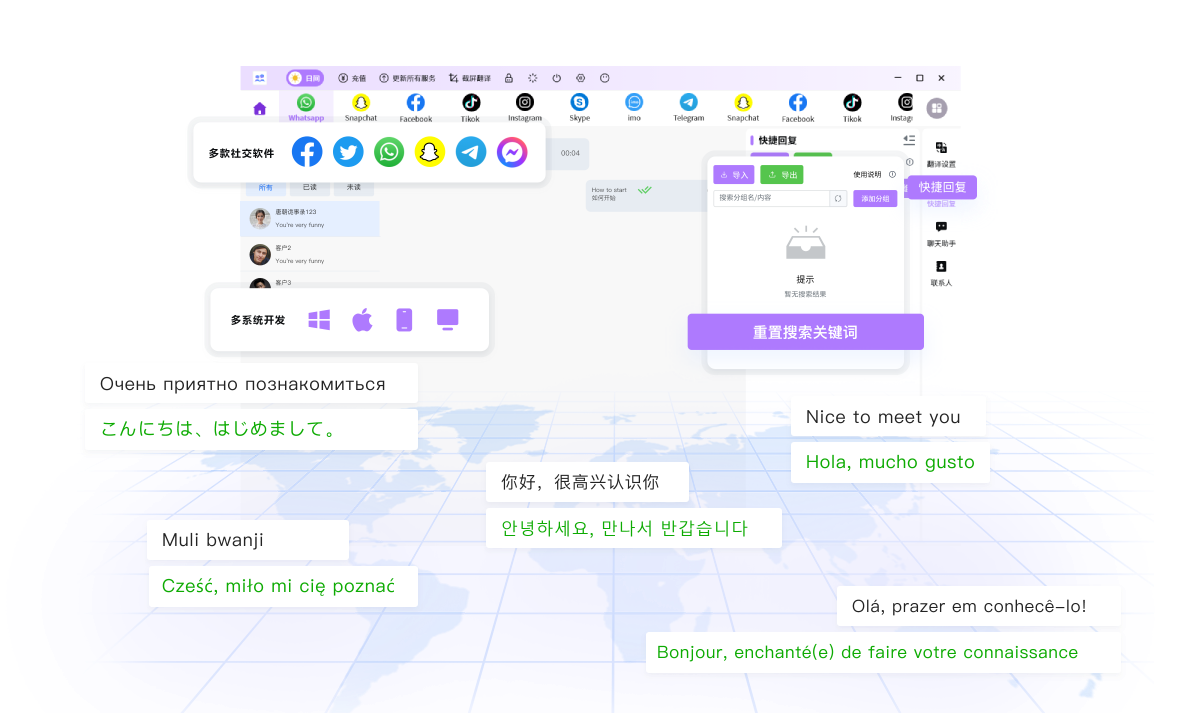Screen dimensions: 1200x713
Task: Select the 未读 chat filter tab
Action: coord(354,187)
